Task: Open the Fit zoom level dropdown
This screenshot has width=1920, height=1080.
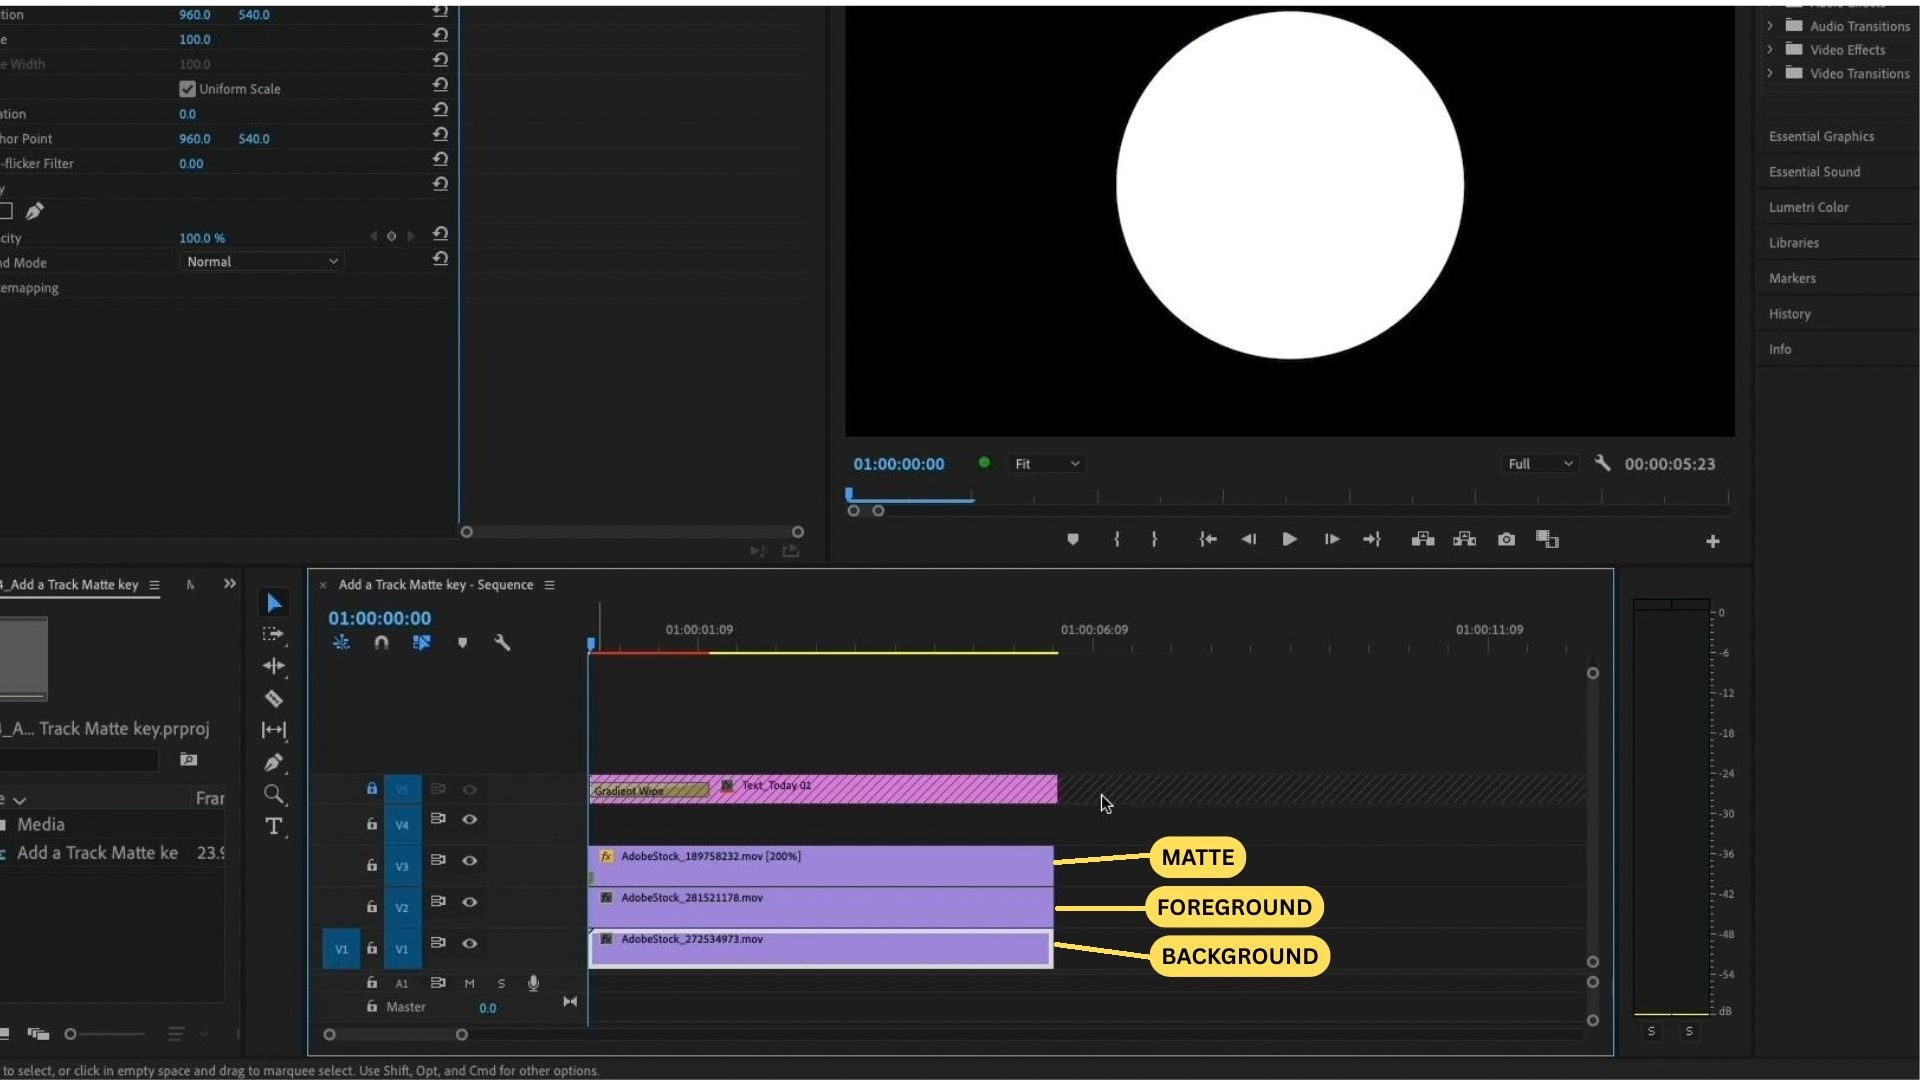Action: [x=1046, y=464]
